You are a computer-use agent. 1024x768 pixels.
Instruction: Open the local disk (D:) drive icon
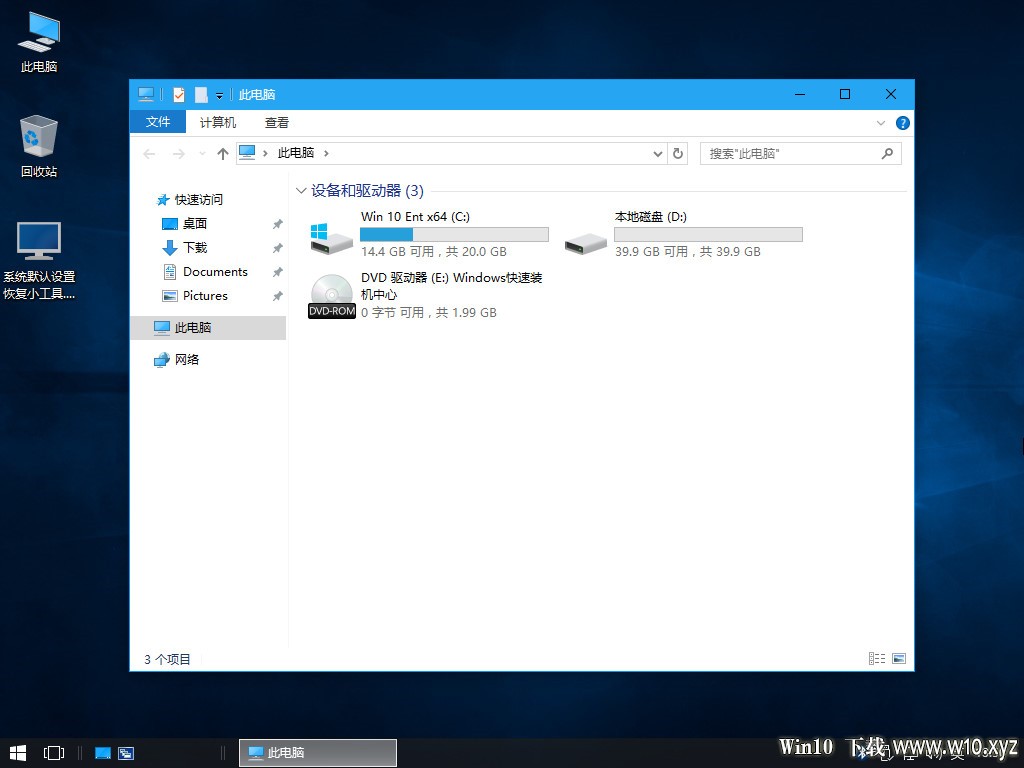click(x=585, y=241)
